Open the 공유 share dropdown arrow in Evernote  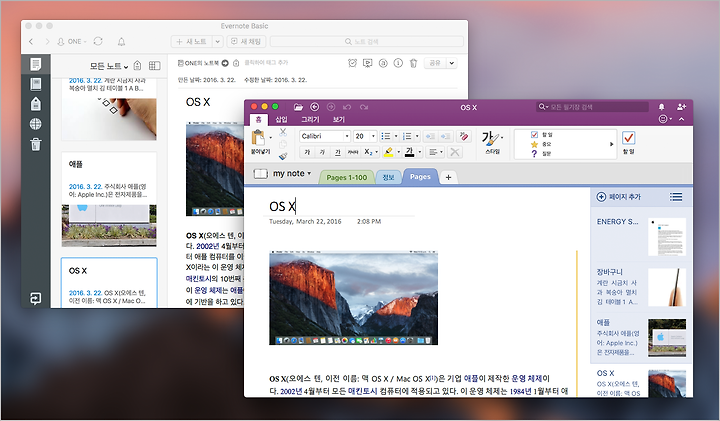(452, 63)
